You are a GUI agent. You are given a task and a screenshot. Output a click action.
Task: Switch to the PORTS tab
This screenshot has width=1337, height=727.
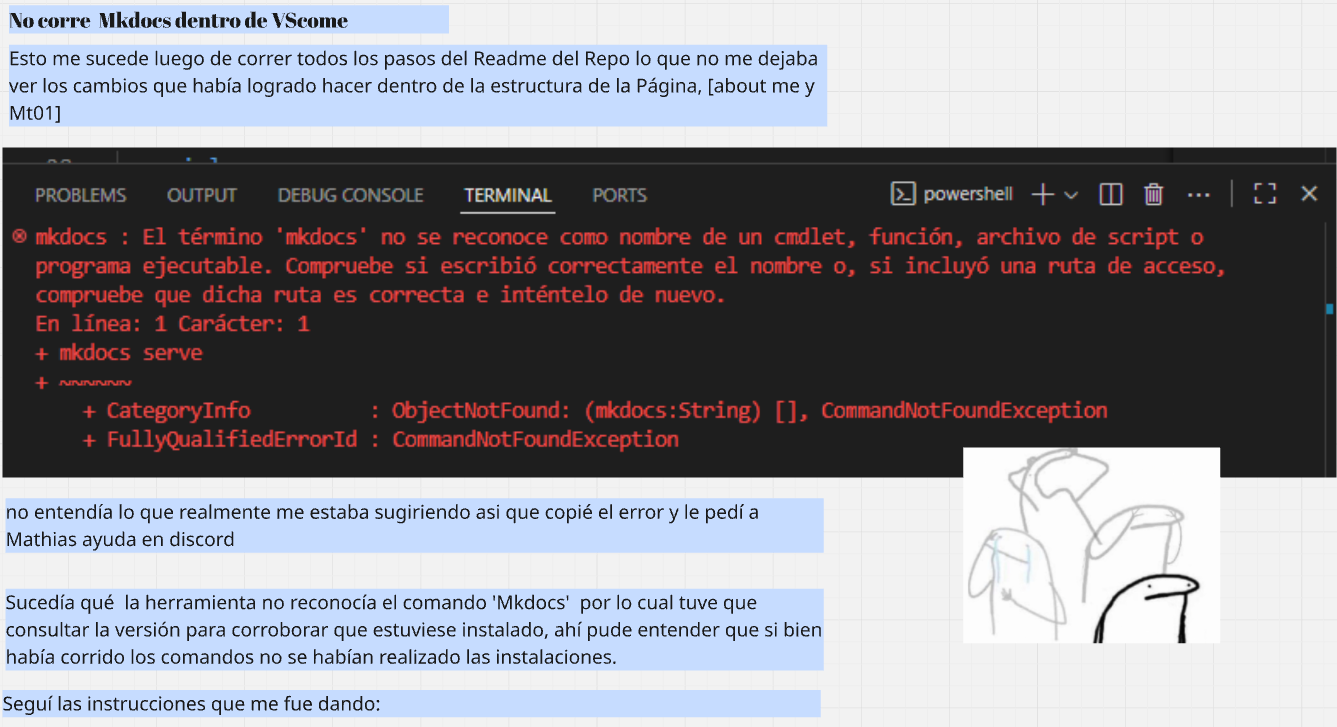click(x=619, y=195)
